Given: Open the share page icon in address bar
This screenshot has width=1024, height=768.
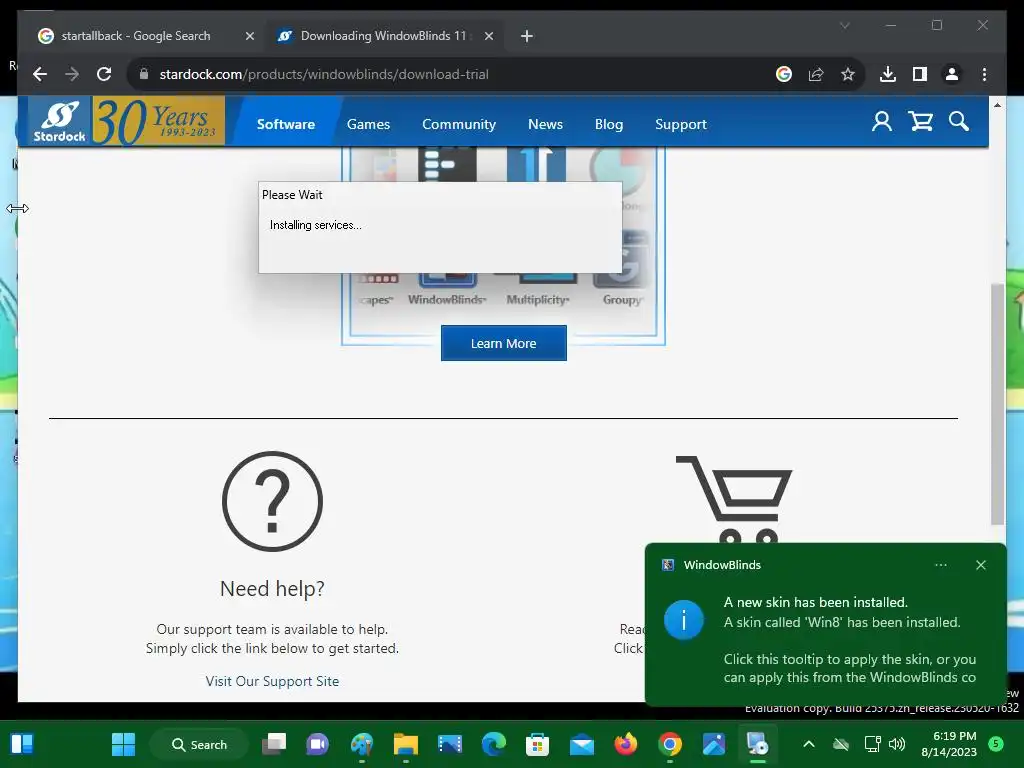Looking at the screenshot, I should [x=816, y=74].
